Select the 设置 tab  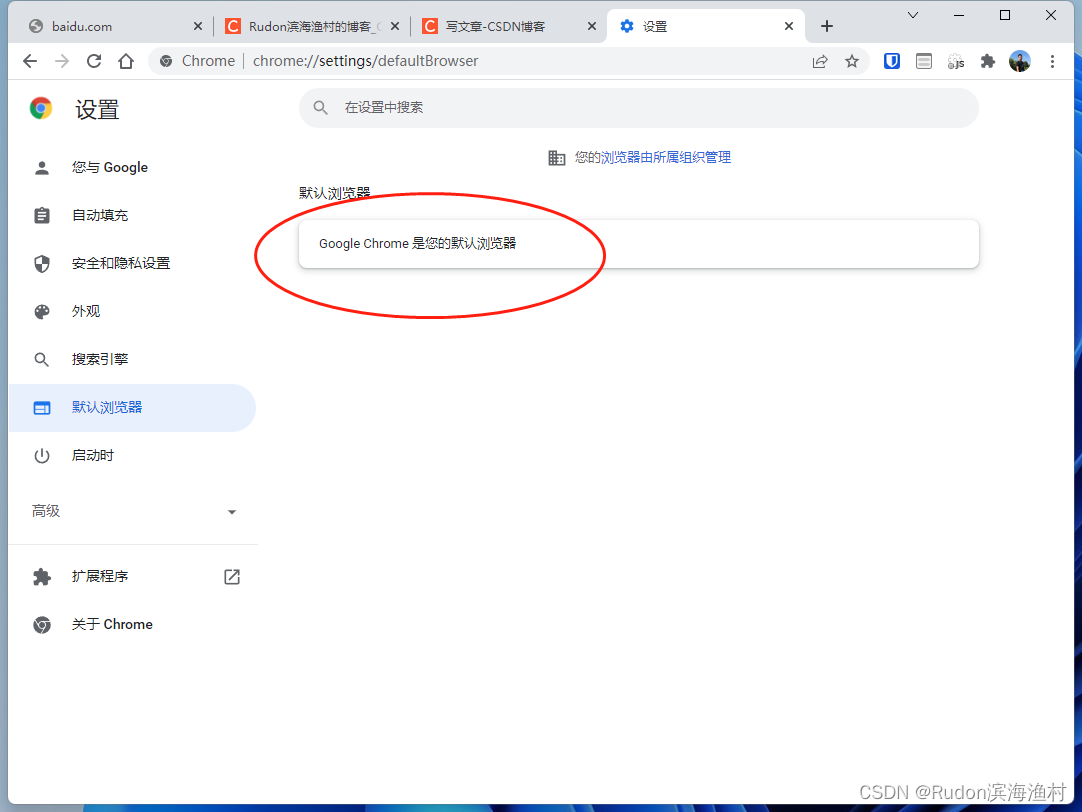[705, 26]
